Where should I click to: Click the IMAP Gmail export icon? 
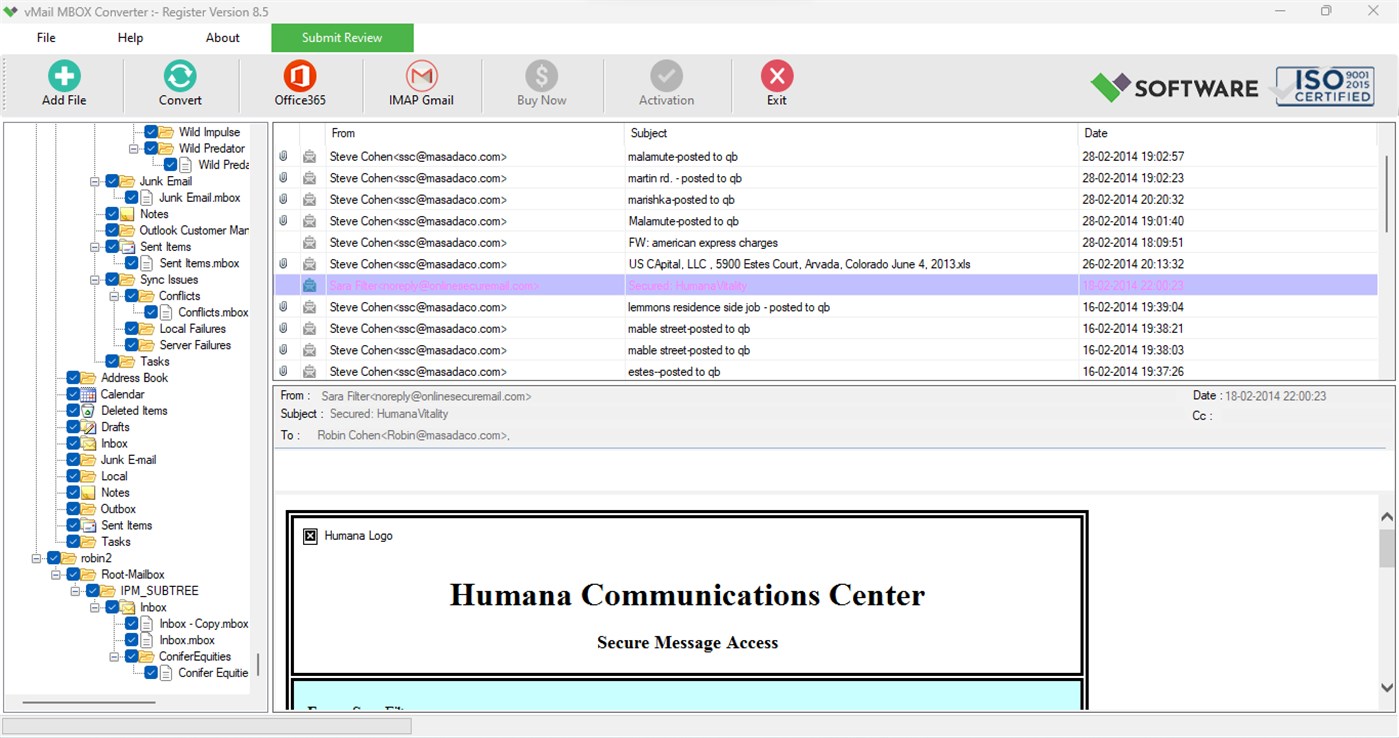pyautogui.click(x=420, y=82)
